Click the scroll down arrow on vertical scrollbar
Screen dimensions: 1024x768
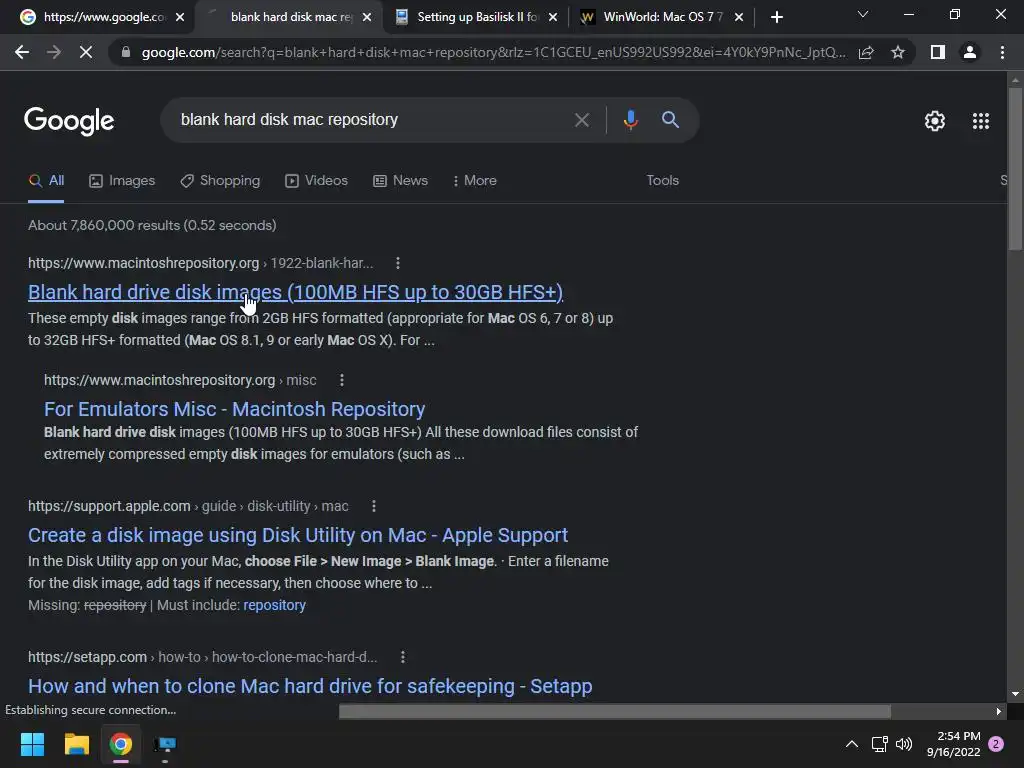1015,694
